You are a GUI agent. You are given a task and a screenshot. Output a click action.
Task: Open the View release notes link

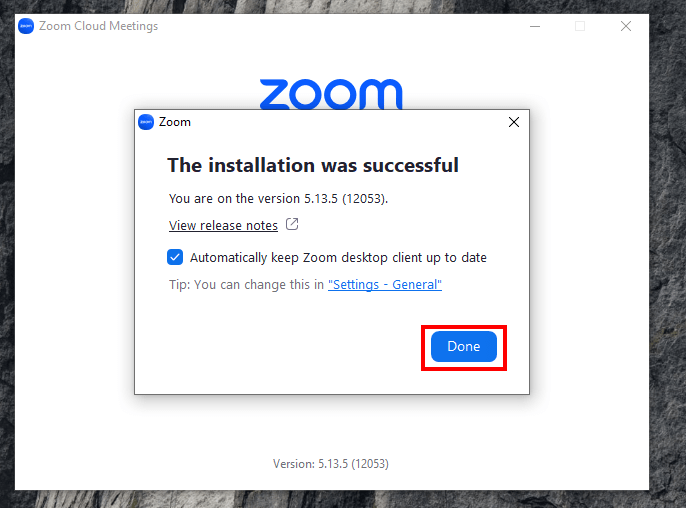pos(223,225)
